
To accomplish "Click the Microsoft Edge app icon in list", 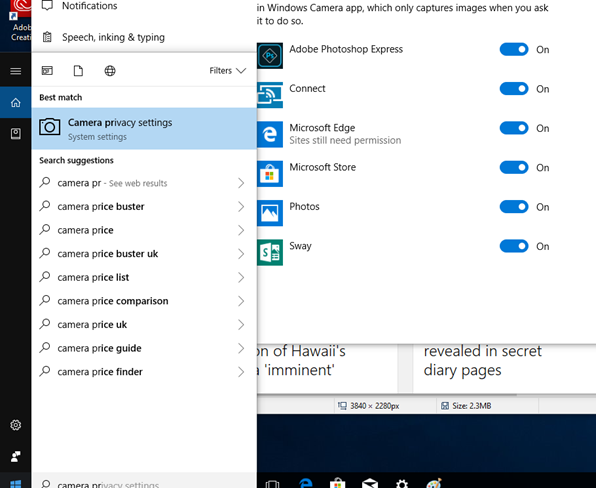I will pos(270,134).
